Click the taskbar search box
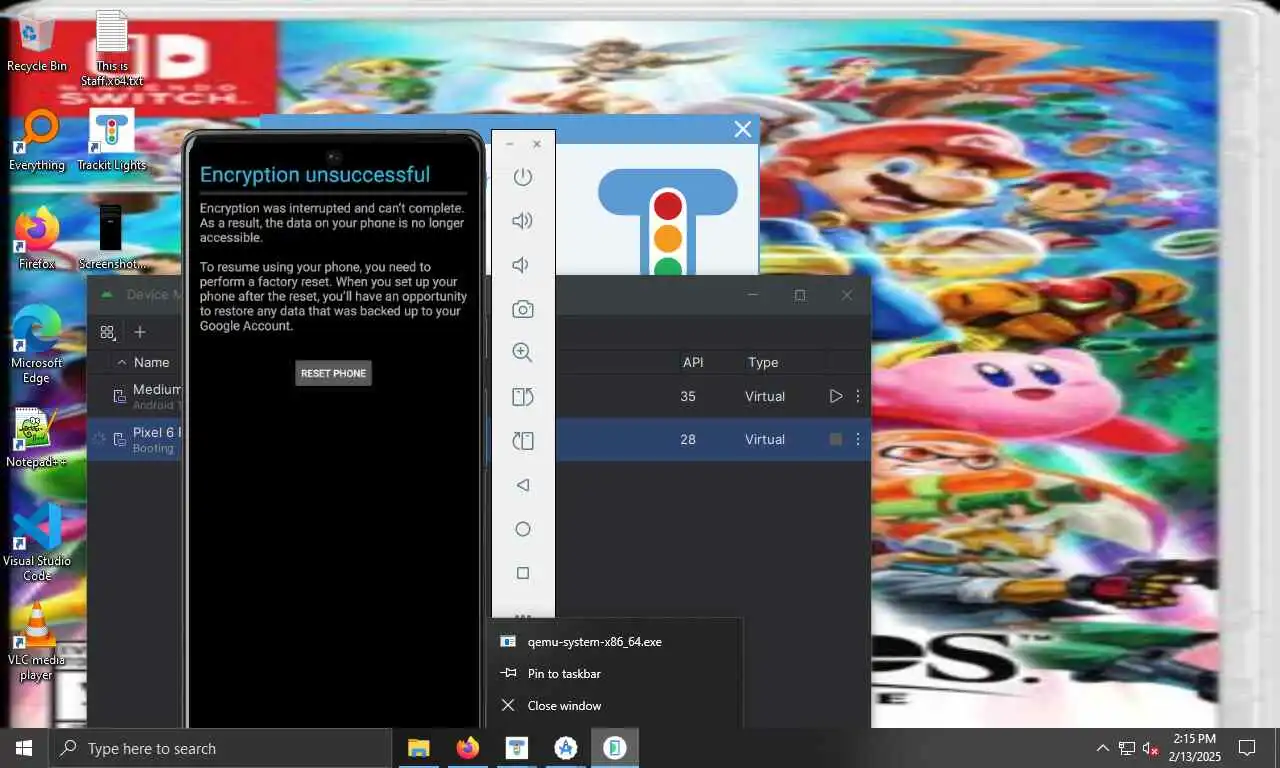The height and width of the screenshot is (768, 1280). coord(220,748)
